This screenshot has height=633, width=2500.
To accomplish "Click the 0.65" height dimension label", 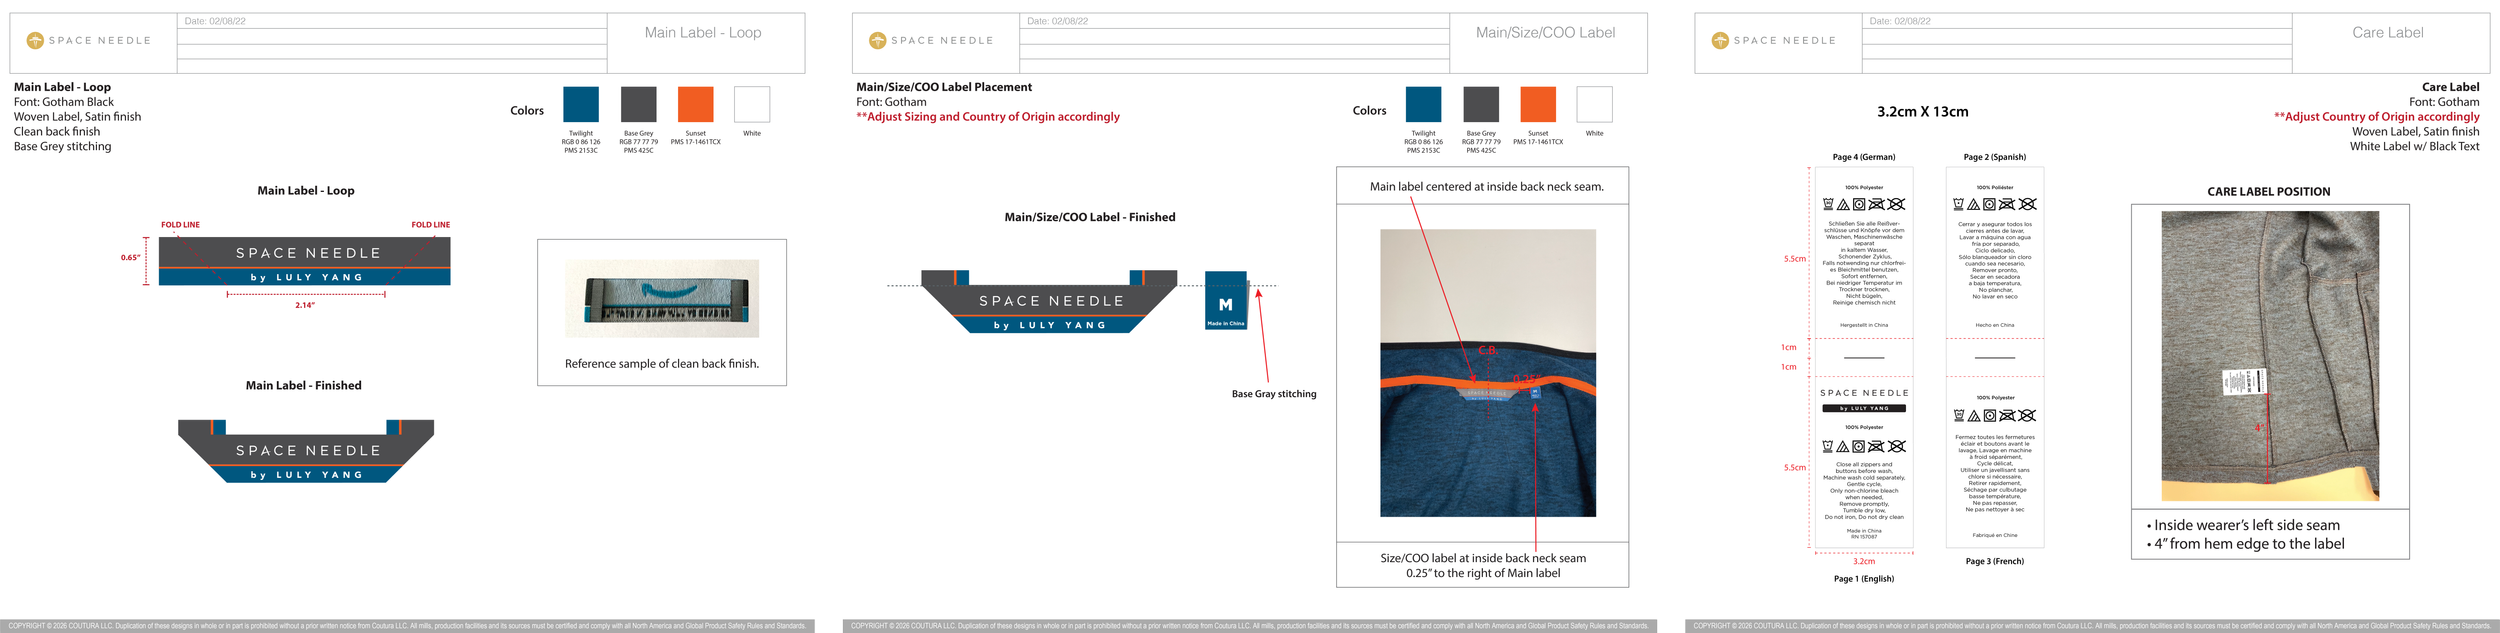I will [x=130, y=258].
